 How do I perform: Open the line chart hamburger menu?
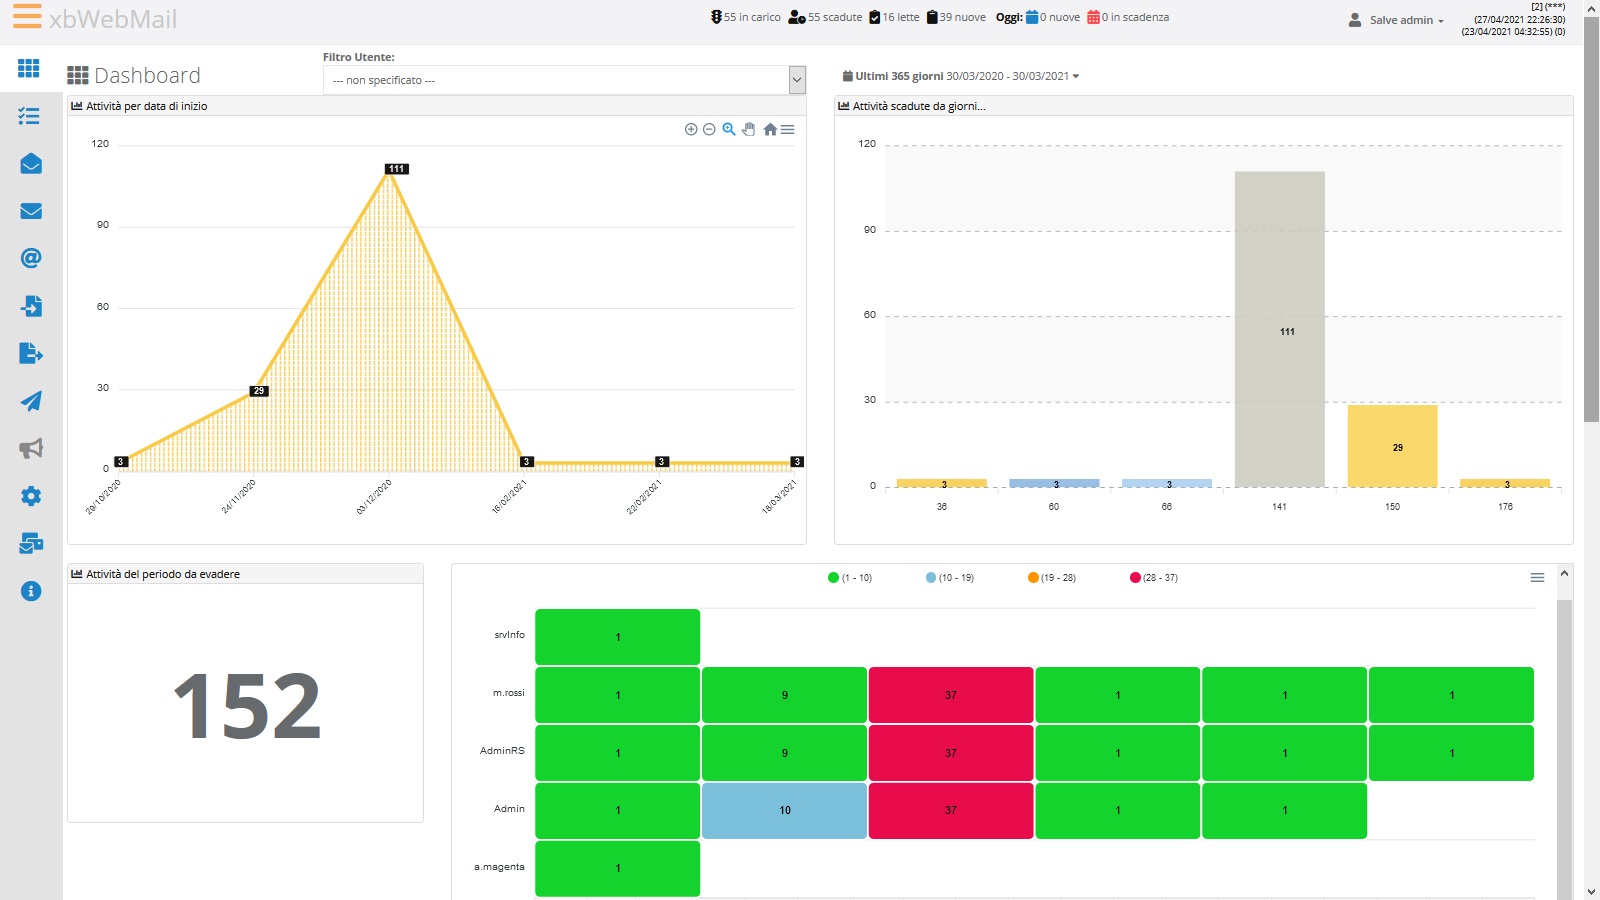click(788, 129)
